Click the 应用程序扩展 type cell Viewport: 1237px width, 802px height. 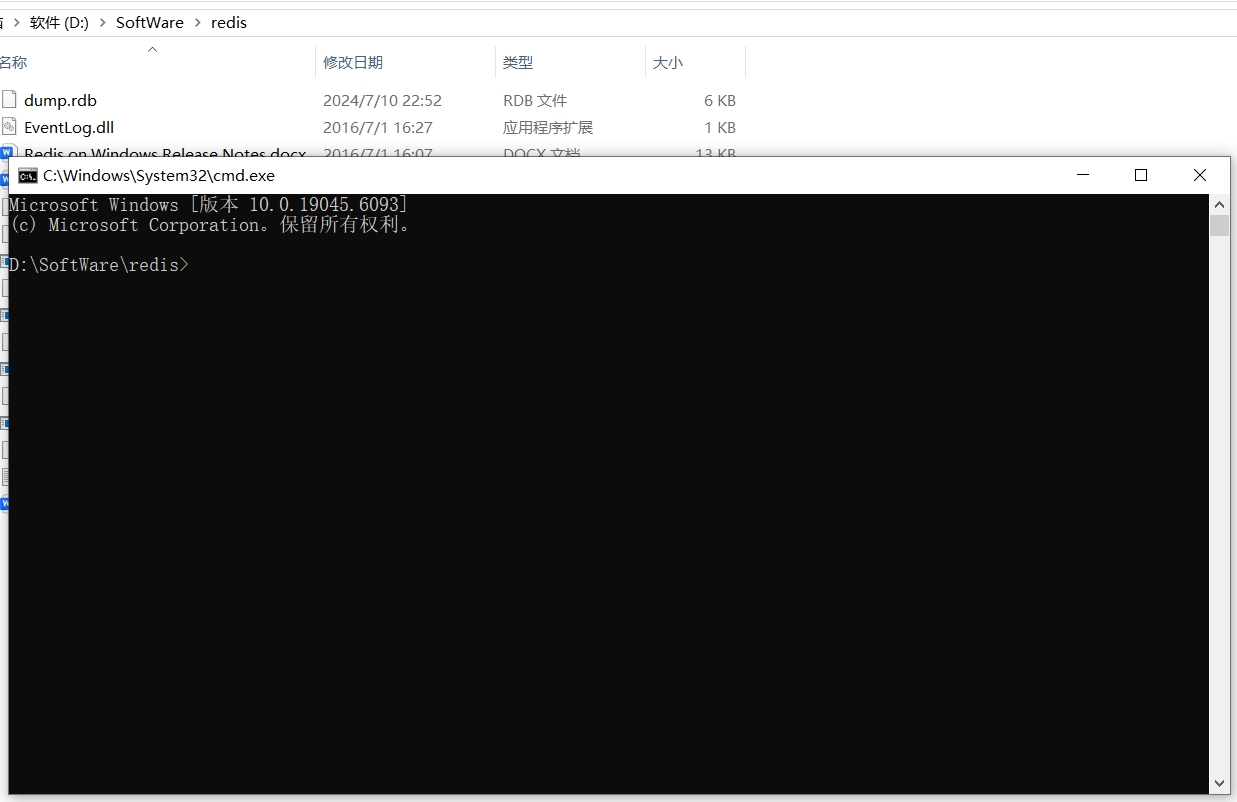coord(548,127)
